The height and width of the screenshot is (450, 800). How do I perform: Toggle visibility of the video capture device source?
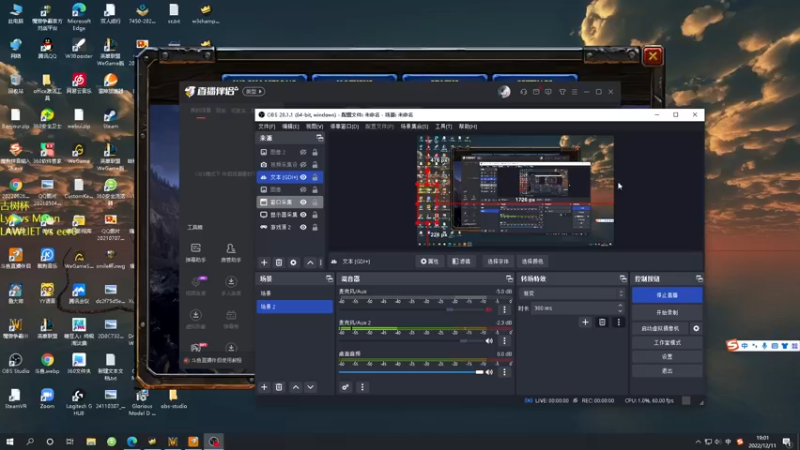point(303,164)
